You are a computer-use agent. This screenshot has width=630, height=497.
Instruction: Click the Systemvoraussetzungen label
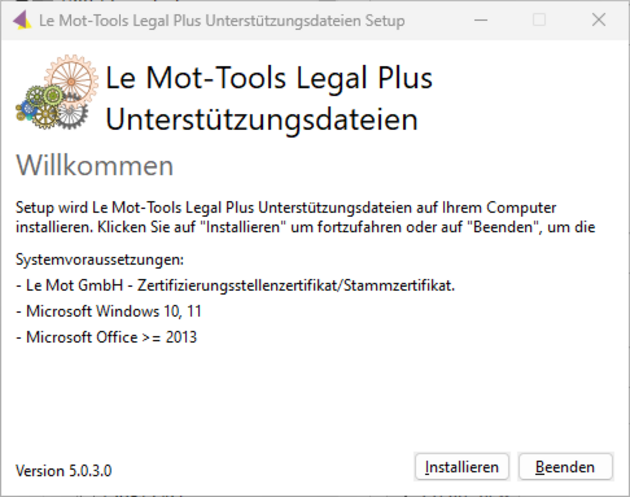100,260
